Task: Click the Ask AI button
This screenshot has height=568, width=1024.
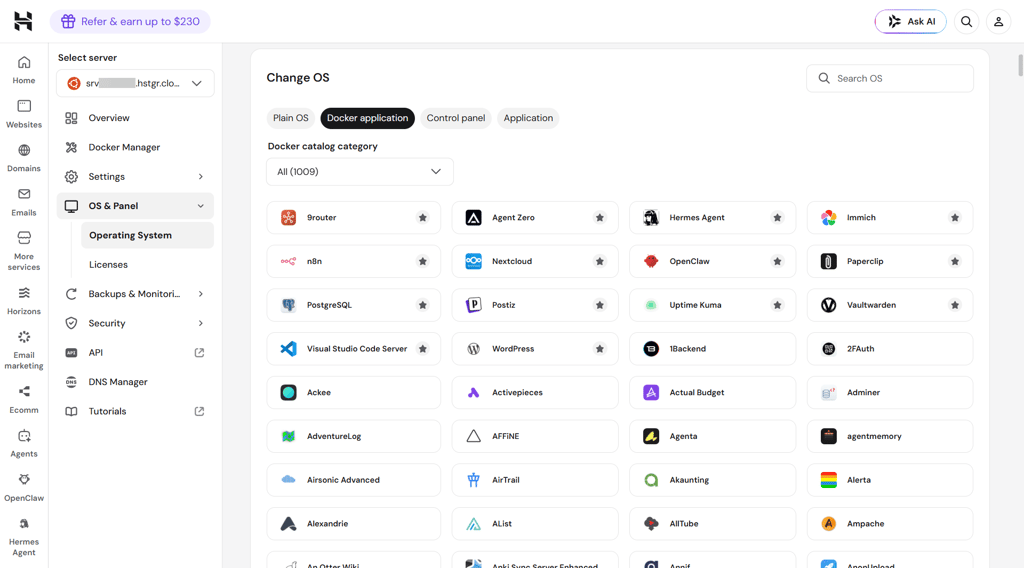Action: click(x=910, y=22)
